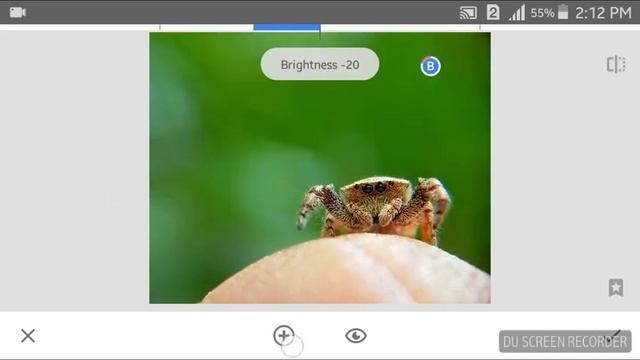Tap the battery status icon

(x=563, y=12)
